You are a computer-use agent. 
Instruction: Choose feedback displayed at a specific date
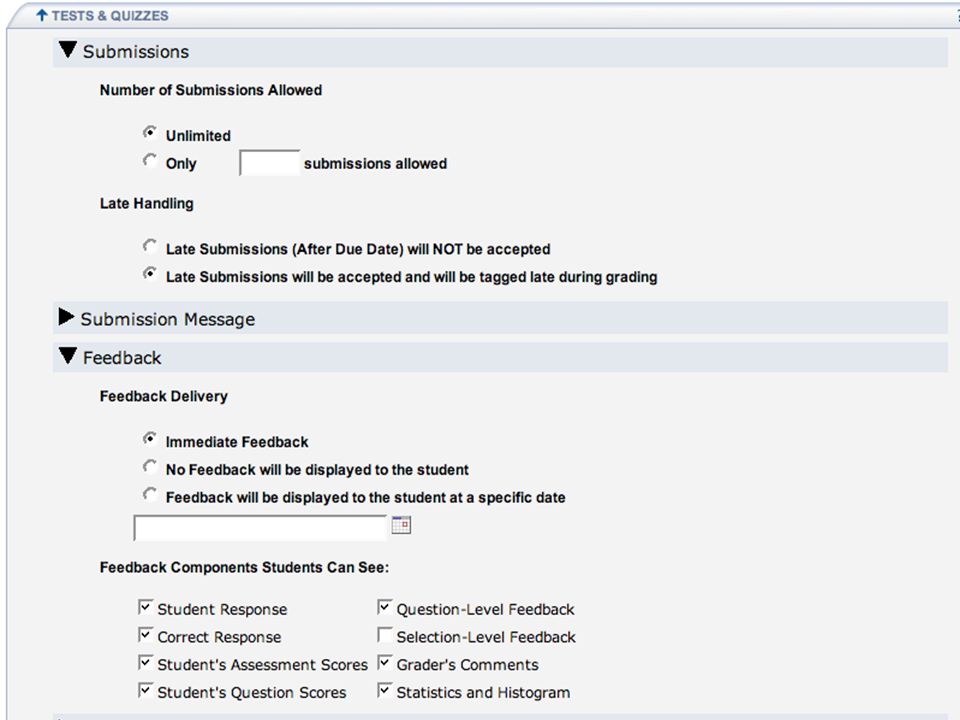(149, 494)
